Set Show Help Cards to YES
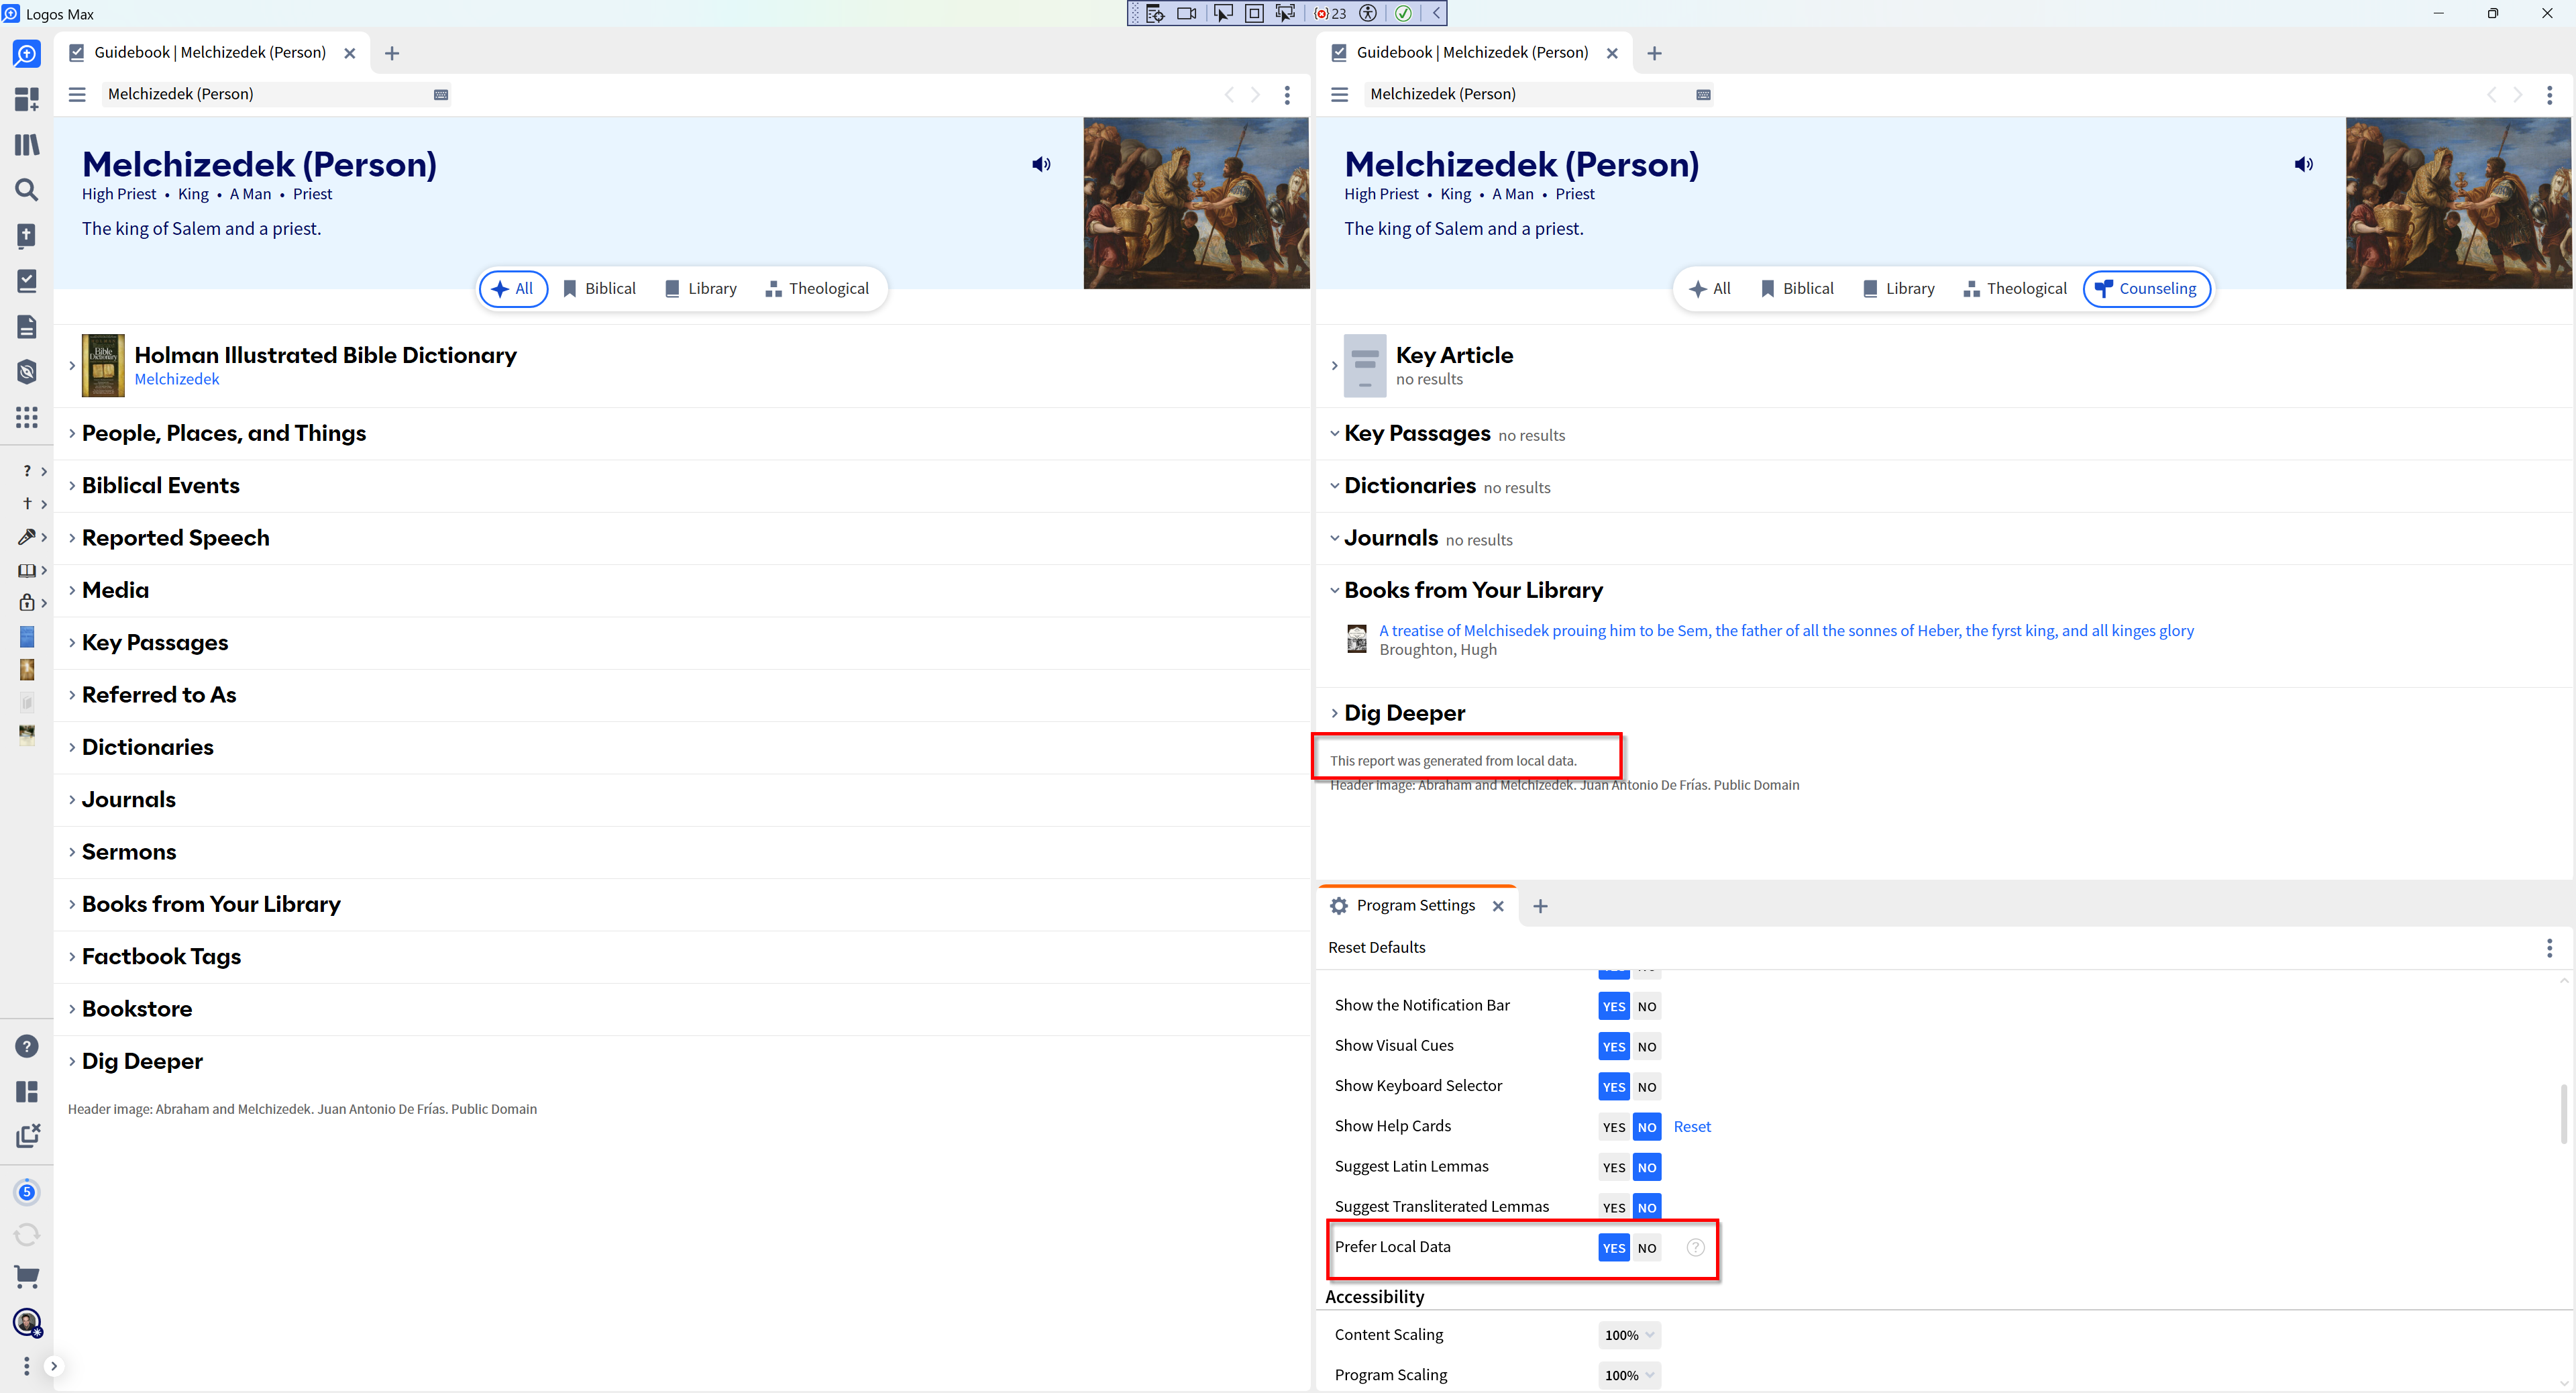This screenshot has width=2576, height=1393. point(1614,1127)
